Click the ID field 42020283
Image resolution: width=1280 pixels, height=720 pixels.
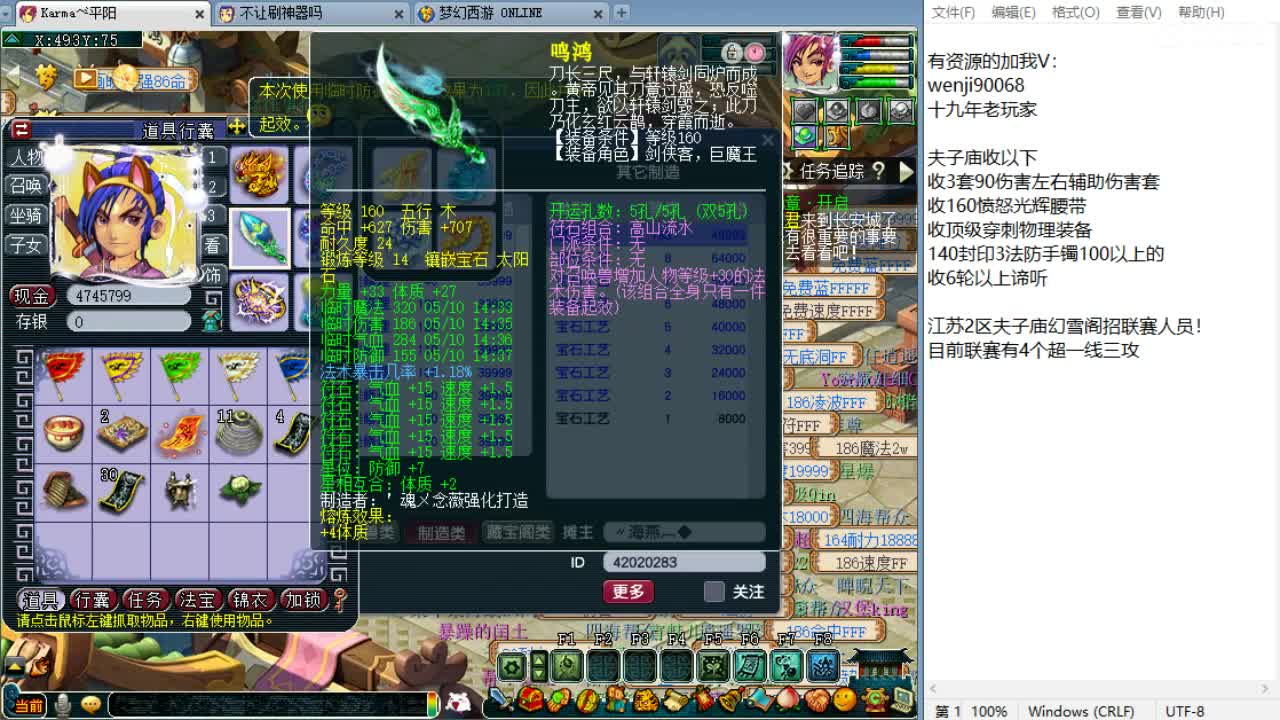(684, 562)
